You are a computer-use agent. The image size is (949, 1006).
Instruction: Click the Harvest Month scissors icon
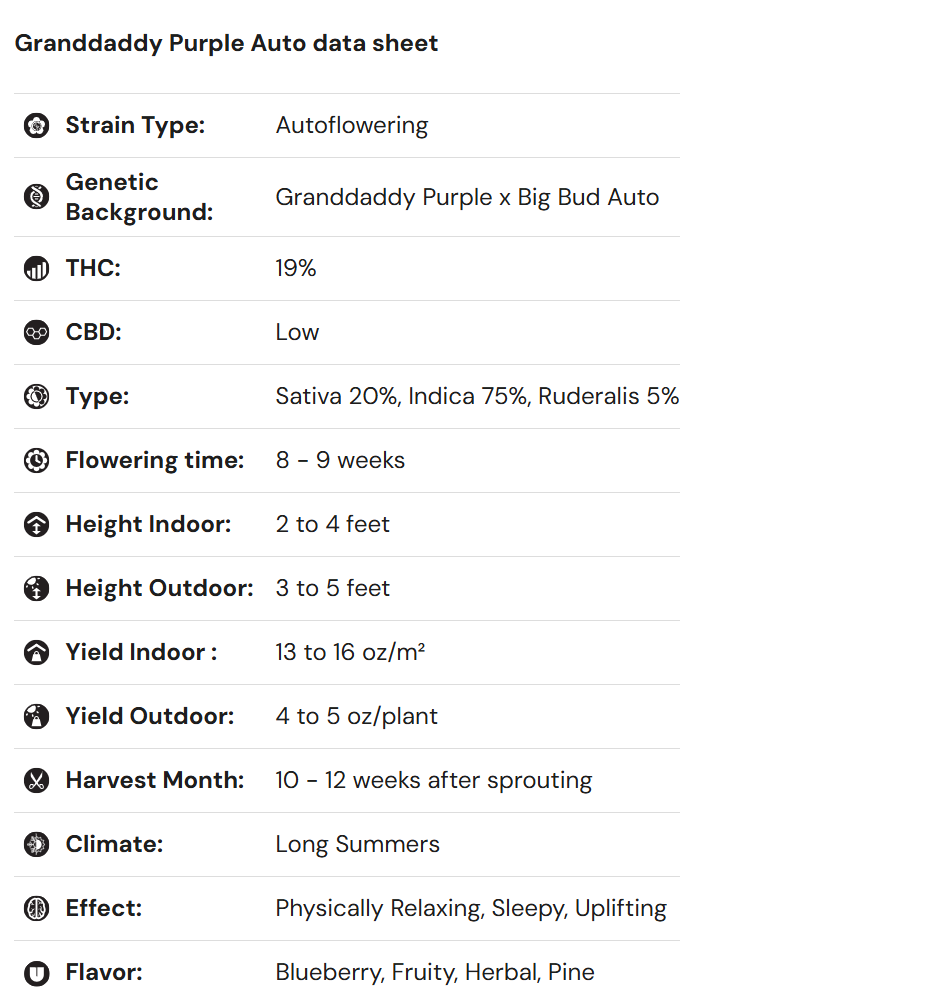pyautogui.click(x=36, y=781)
